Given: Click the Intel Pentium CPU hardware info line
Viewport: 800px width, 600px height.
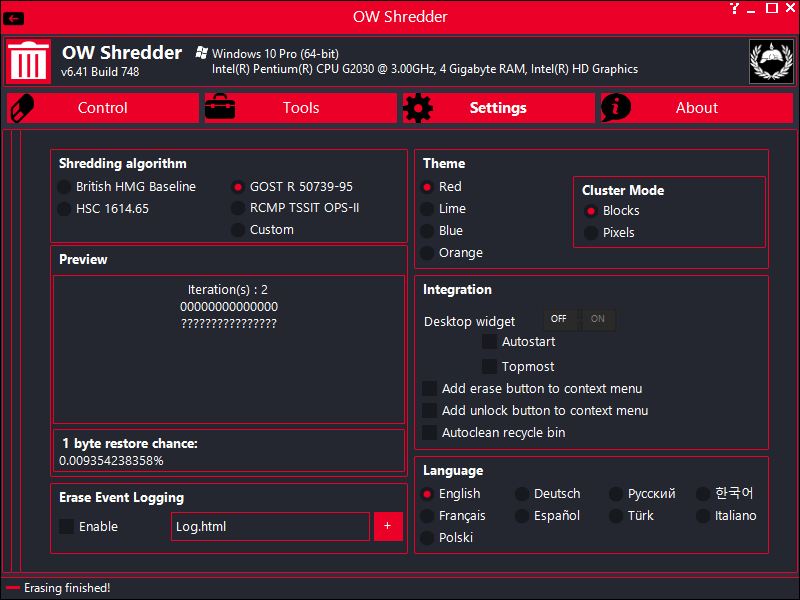Looking at the screenshot, I should [x=425, y=69].
